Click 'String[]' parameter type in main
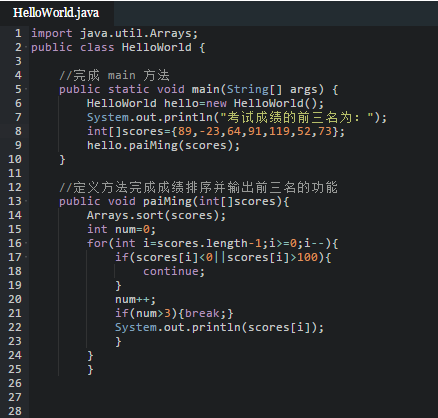The width and height of the screenshot is (438, 418). click(x=254, y=90)
